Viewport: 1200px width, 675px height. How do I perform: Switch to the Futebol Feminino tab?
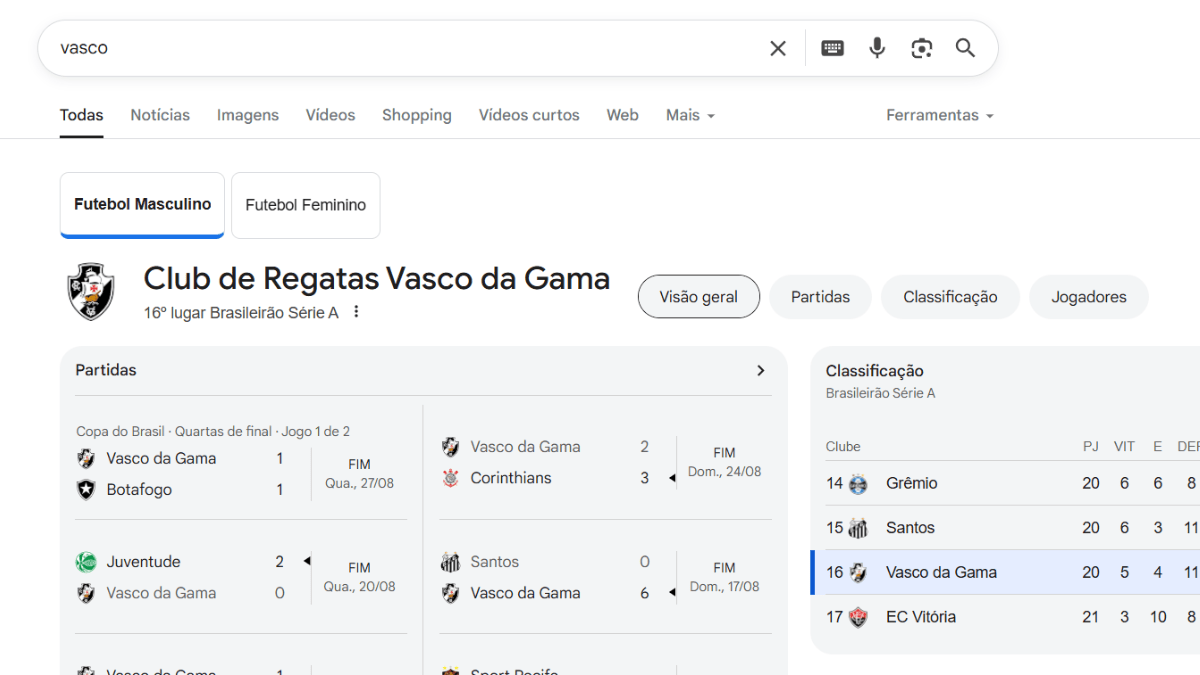tap(305, 205)
